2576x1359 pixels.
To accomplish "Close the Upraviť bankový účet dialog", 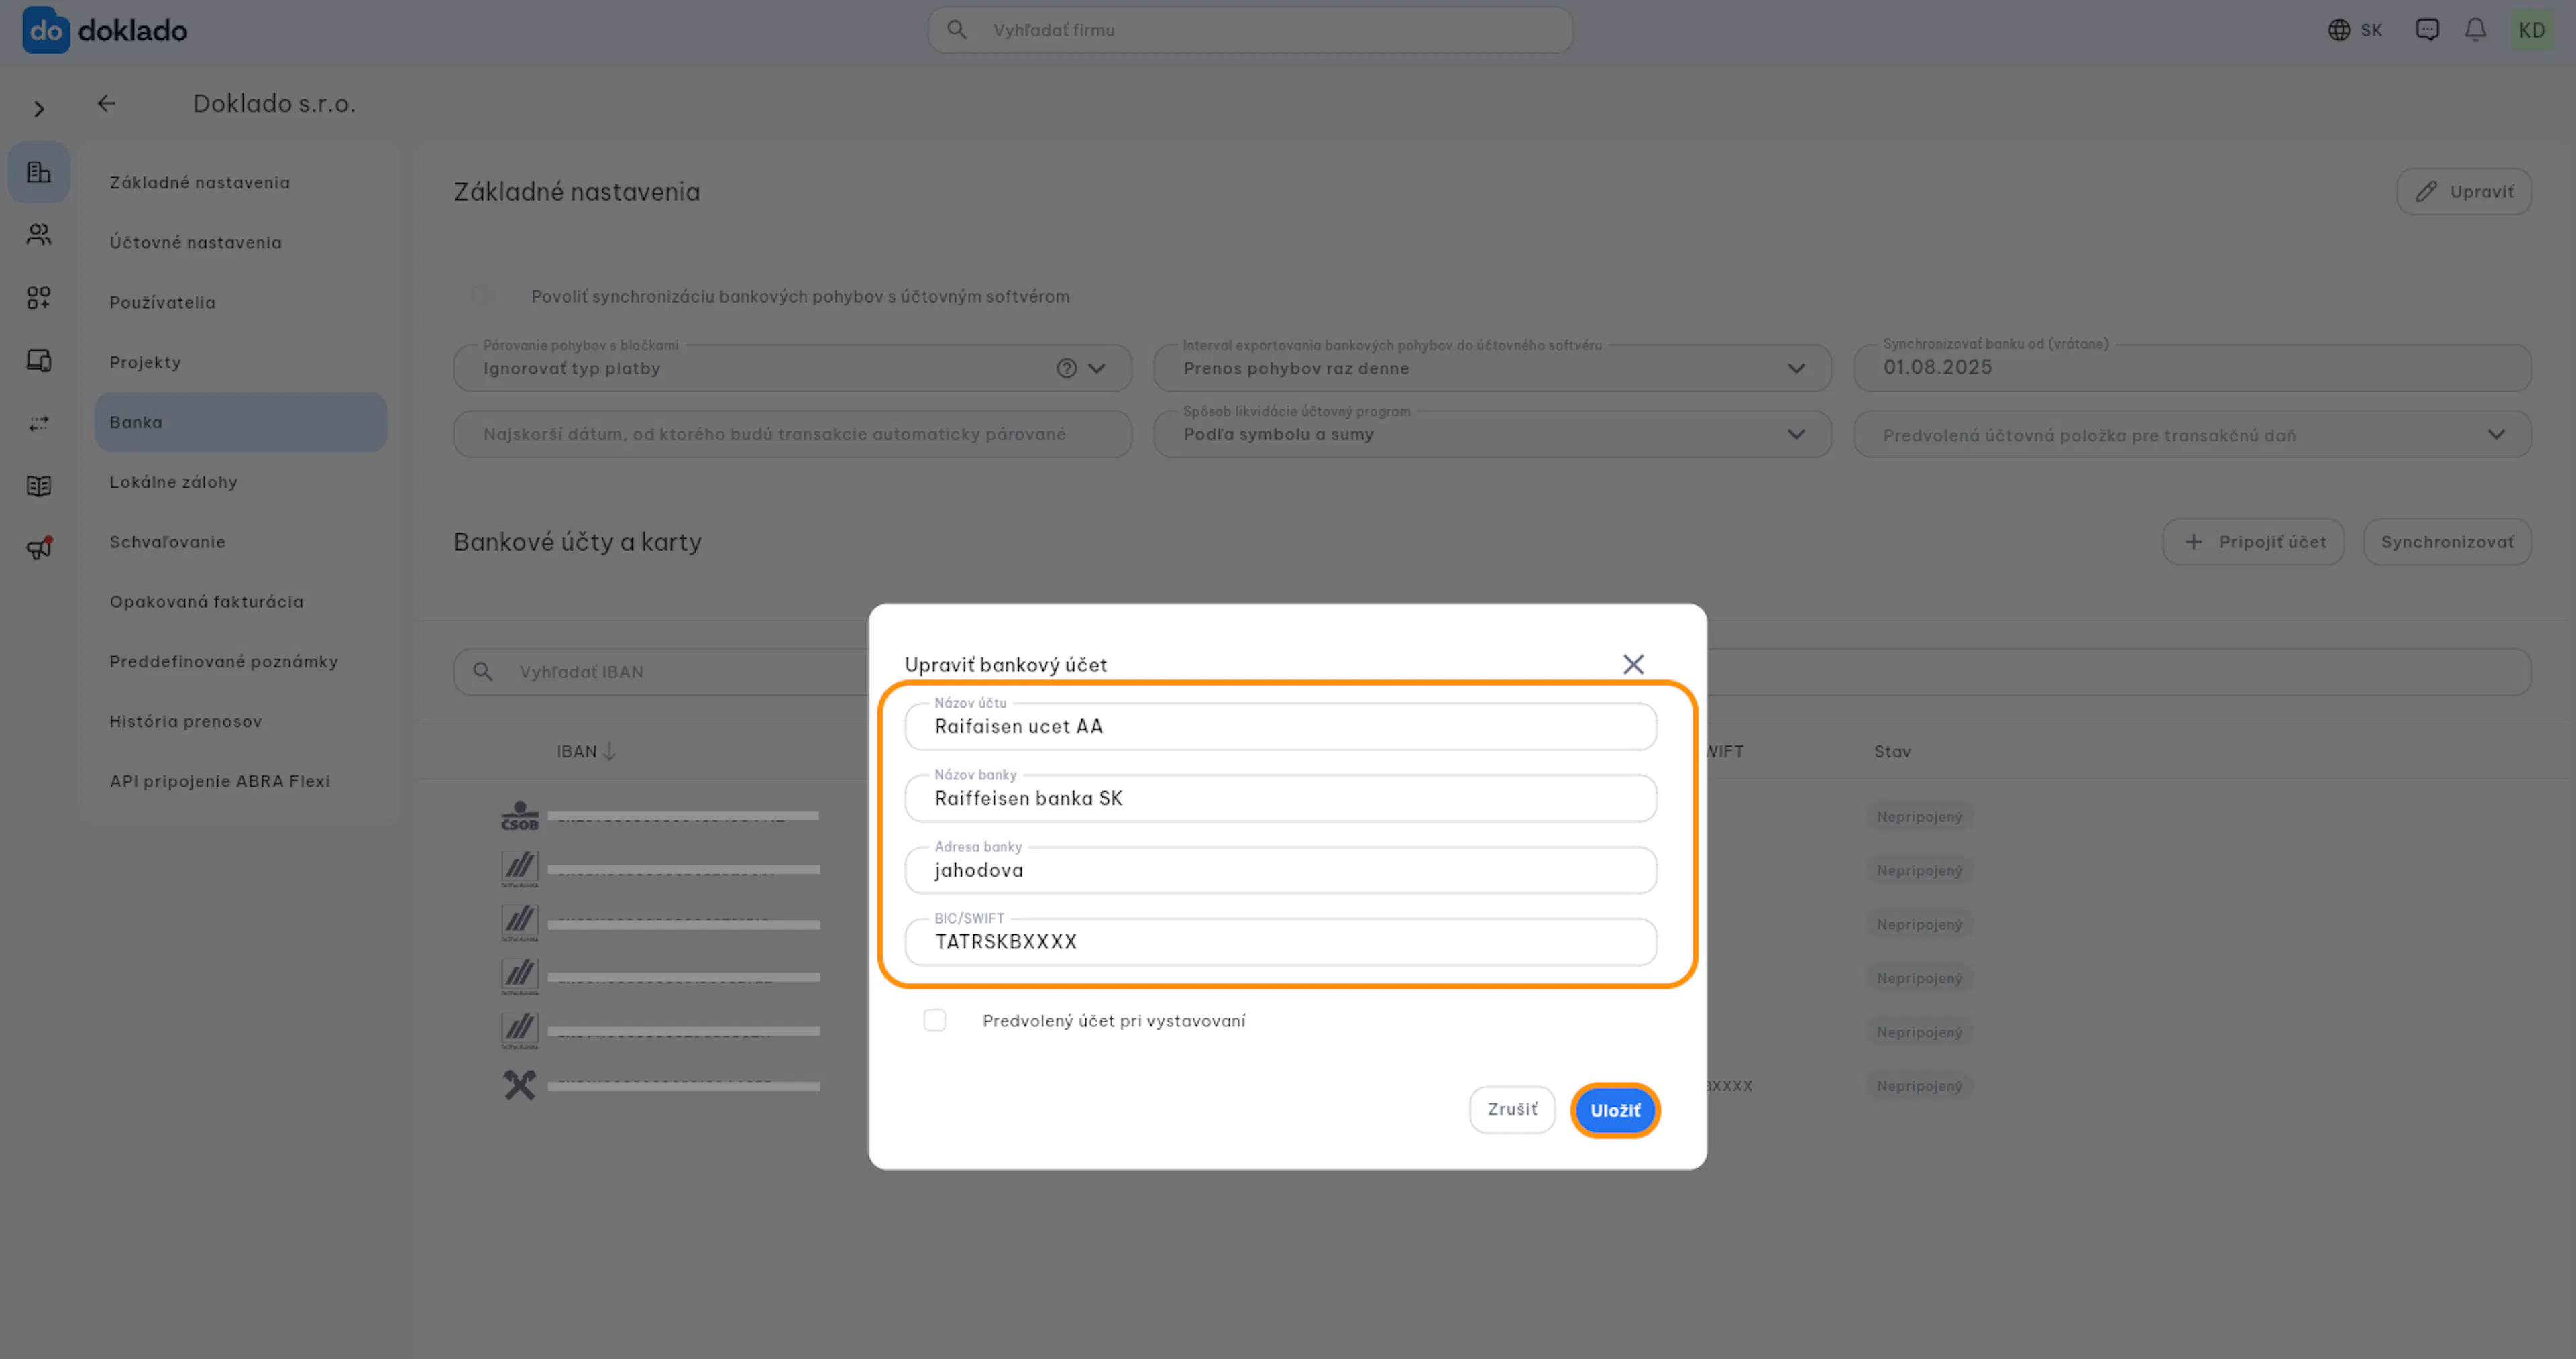I will point(1633,664).
